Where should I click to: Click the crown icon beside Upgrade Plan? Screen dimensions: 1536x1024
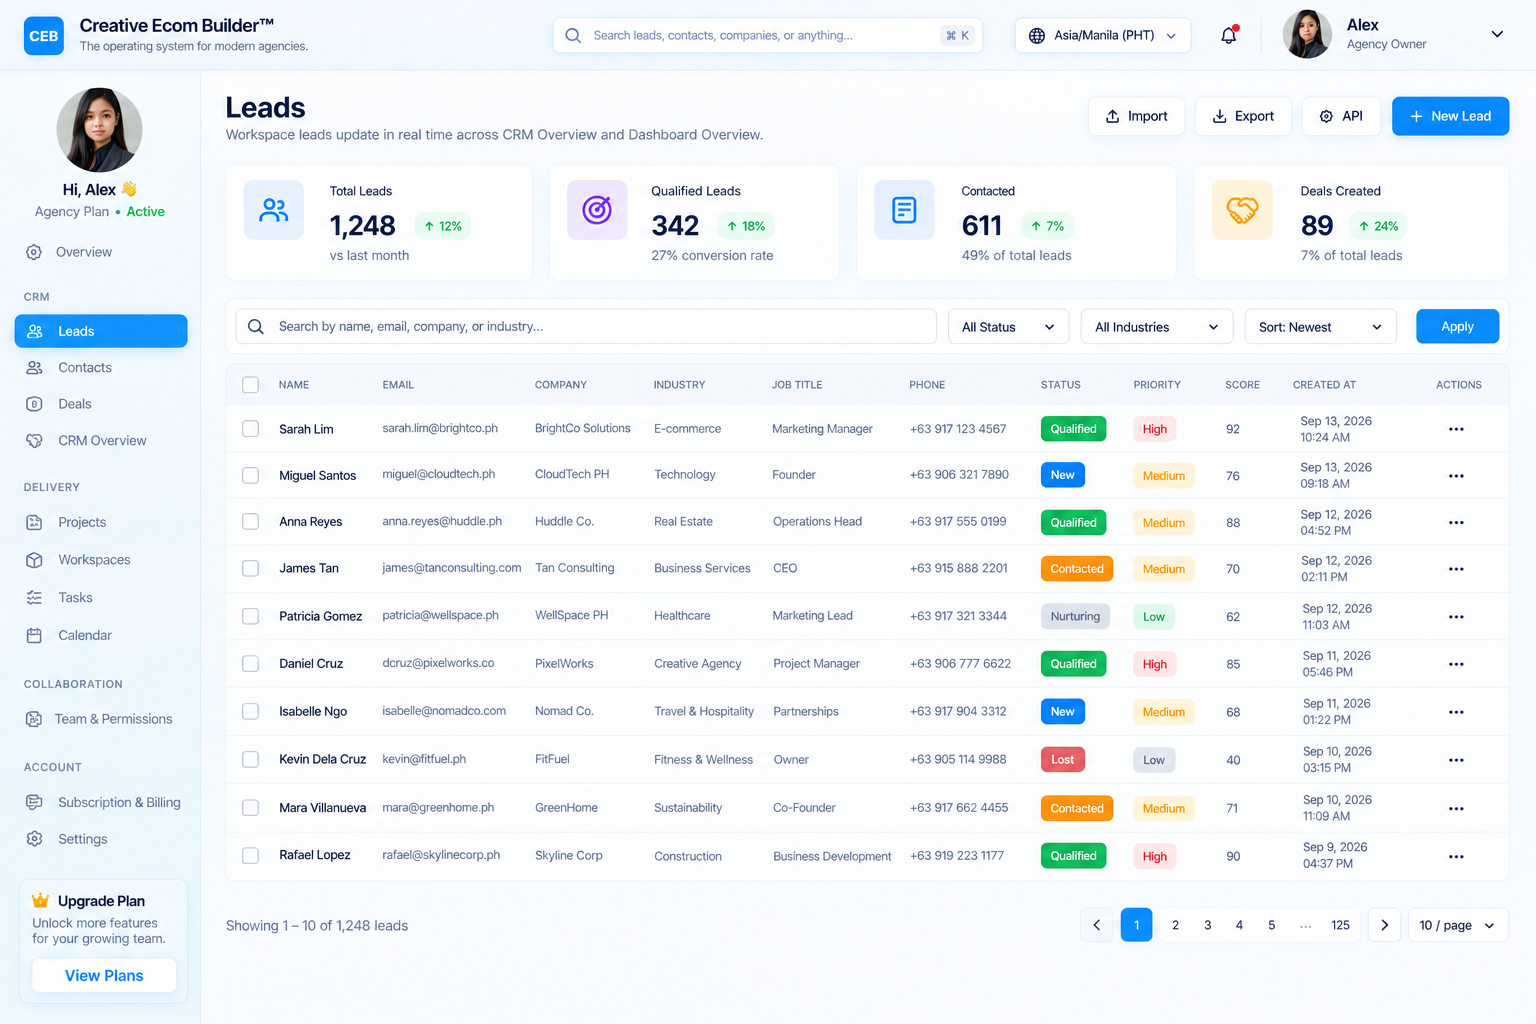point(41,900)
